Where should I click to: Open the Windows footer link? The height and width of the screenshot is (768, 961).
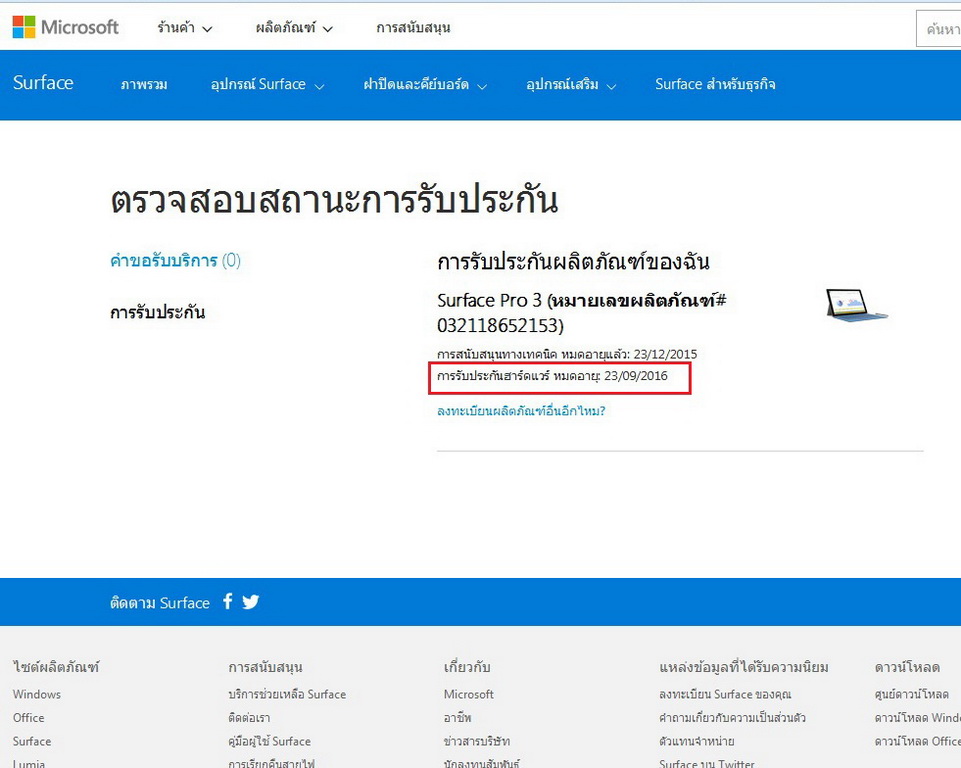coord(37,694)
